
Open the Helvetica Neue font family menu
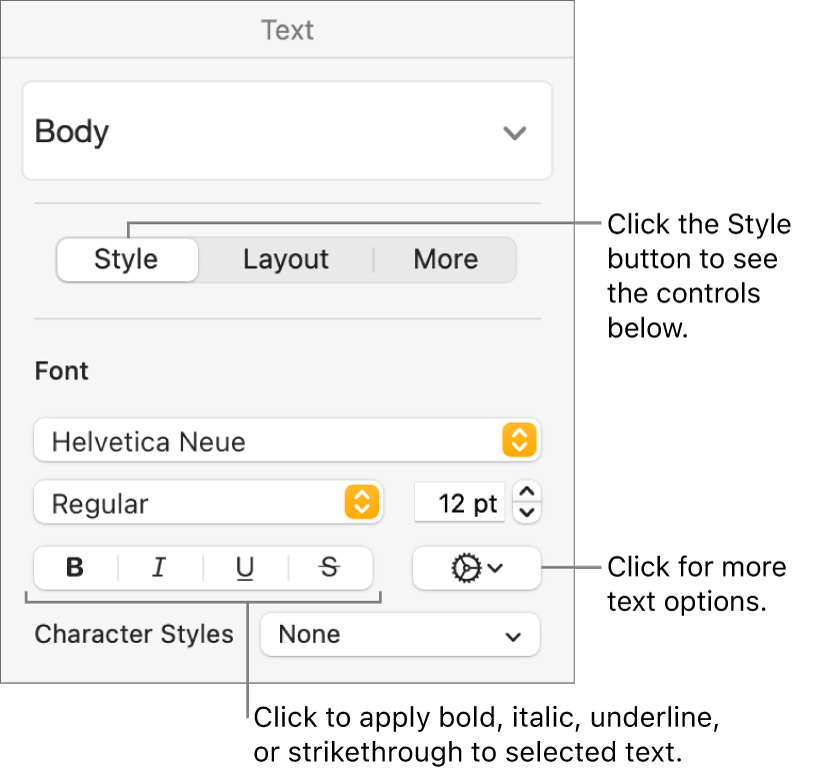pyautogui.click(x=270, y=440)
